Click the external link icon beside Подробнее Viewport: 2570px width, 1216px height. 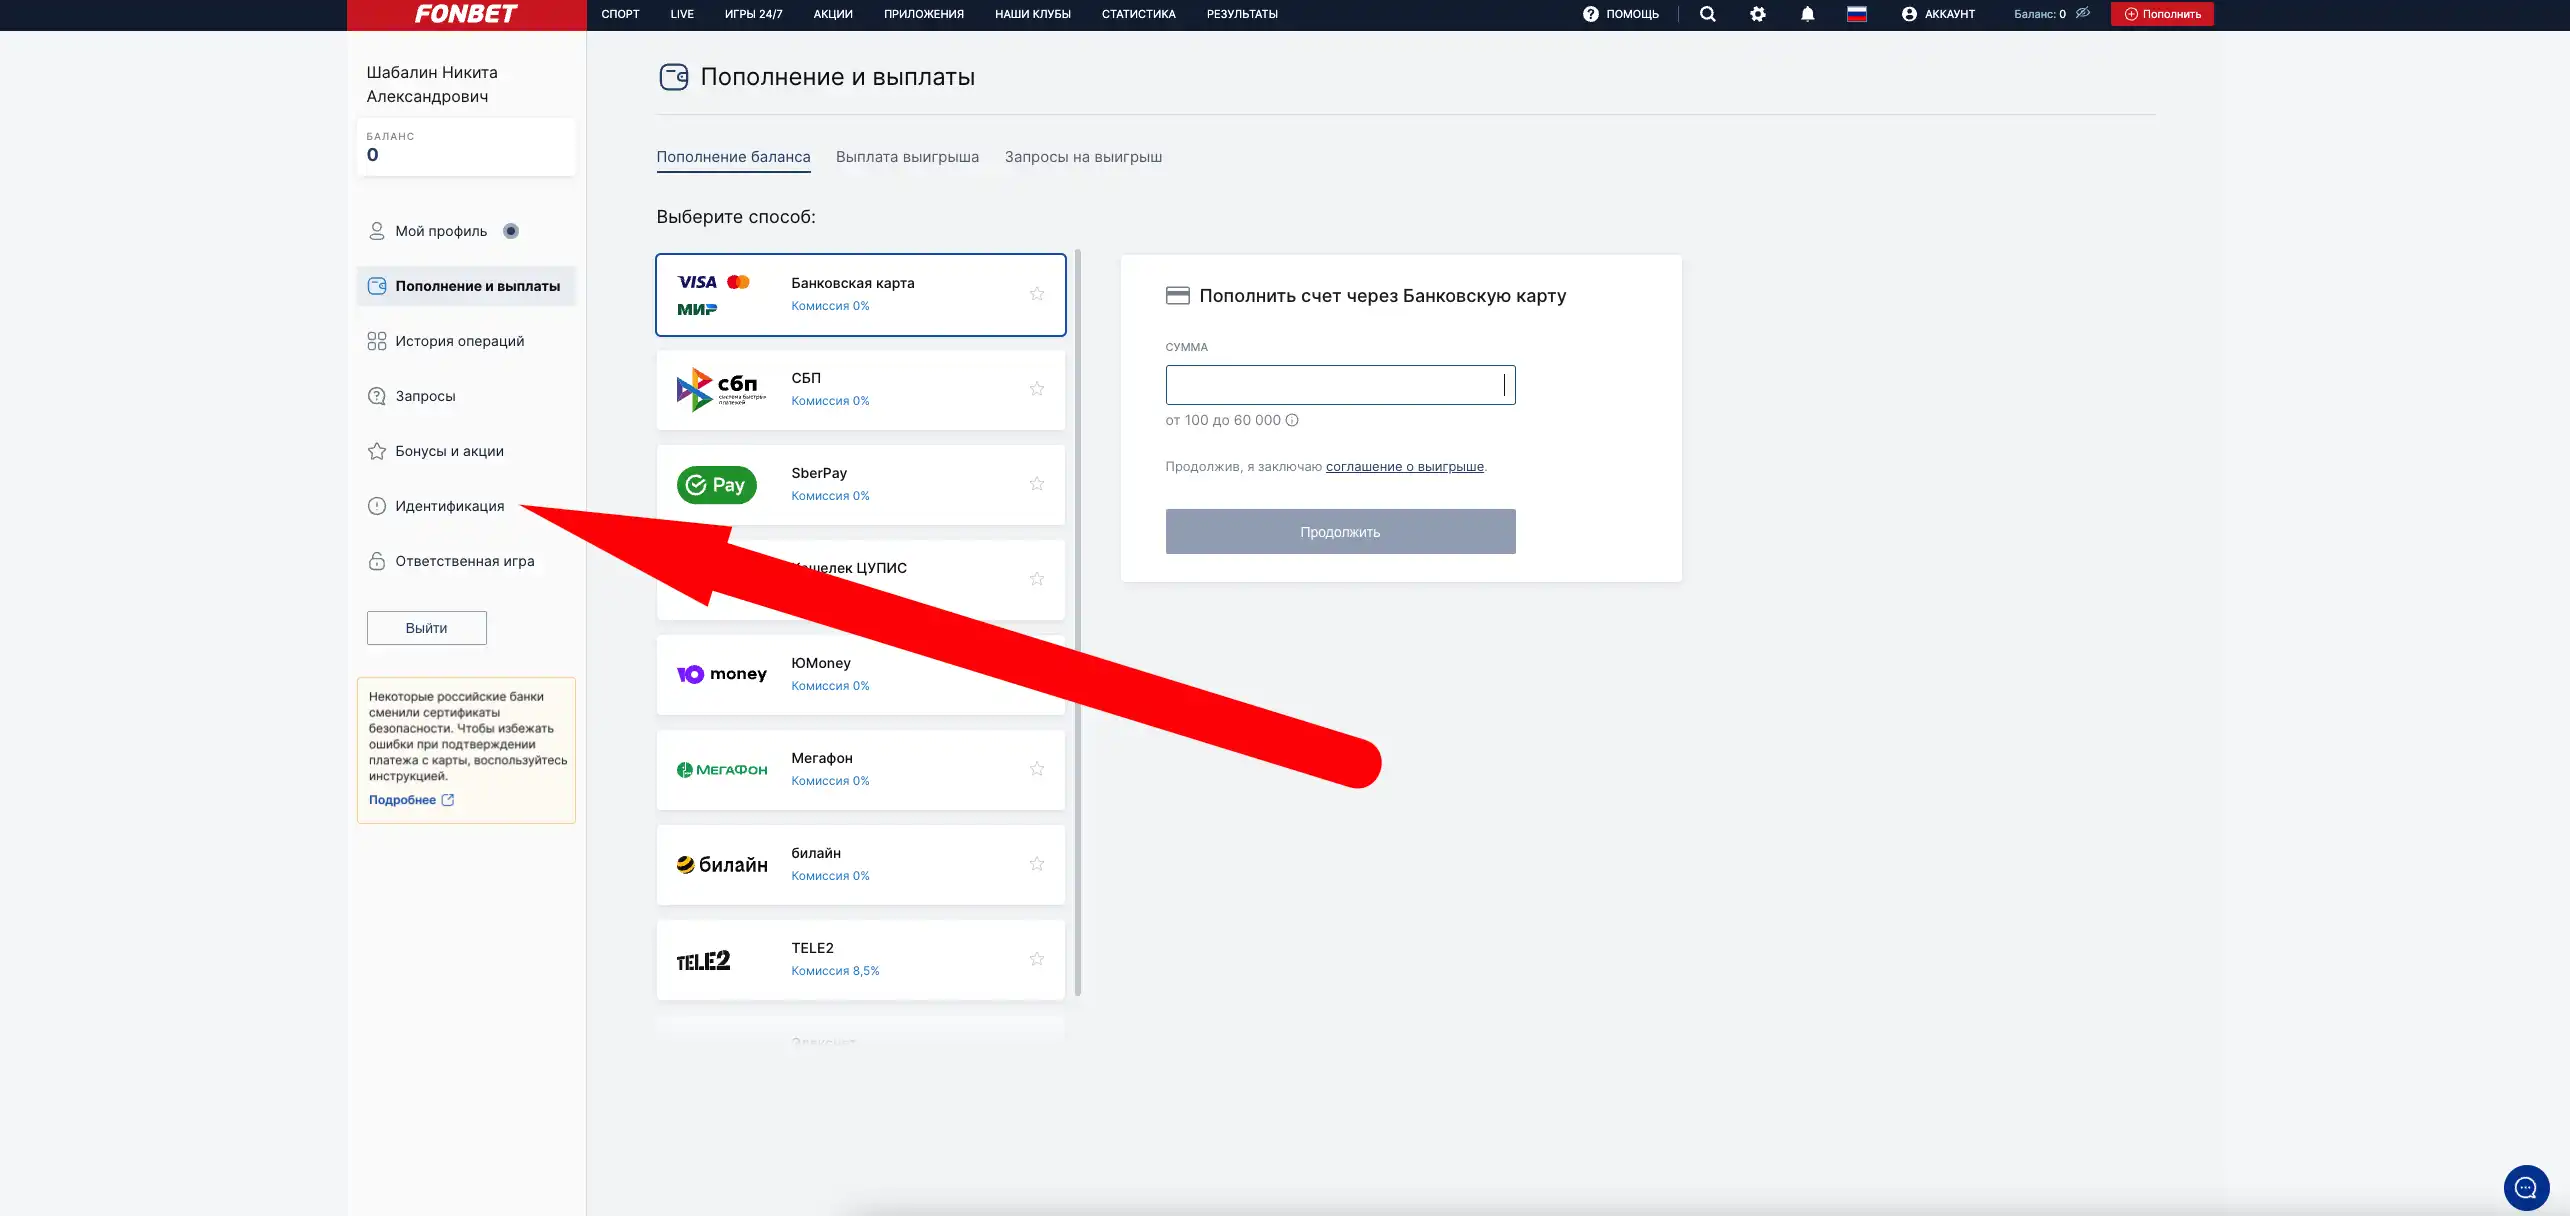pyautogui.click(x=448, y=800)
